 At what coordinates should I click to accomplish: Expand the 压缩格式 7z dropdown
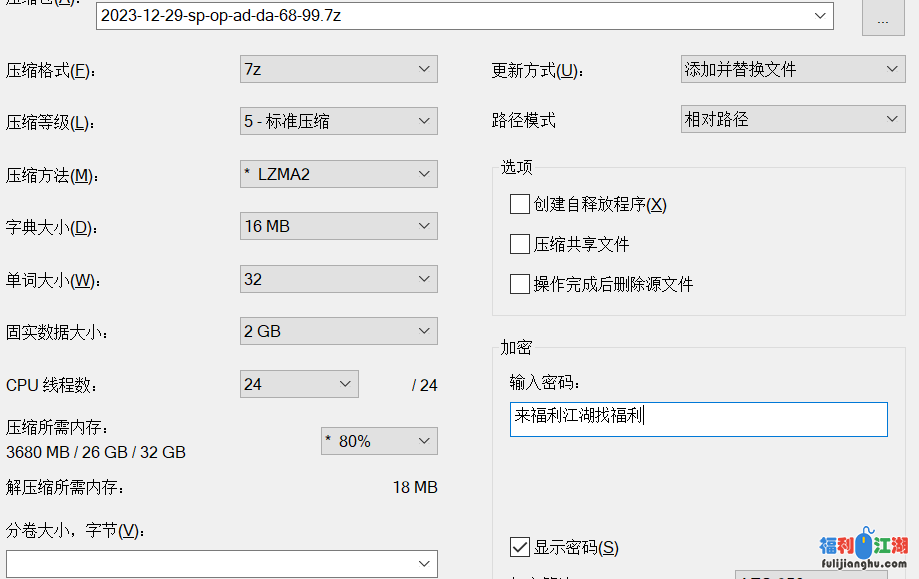338,69
